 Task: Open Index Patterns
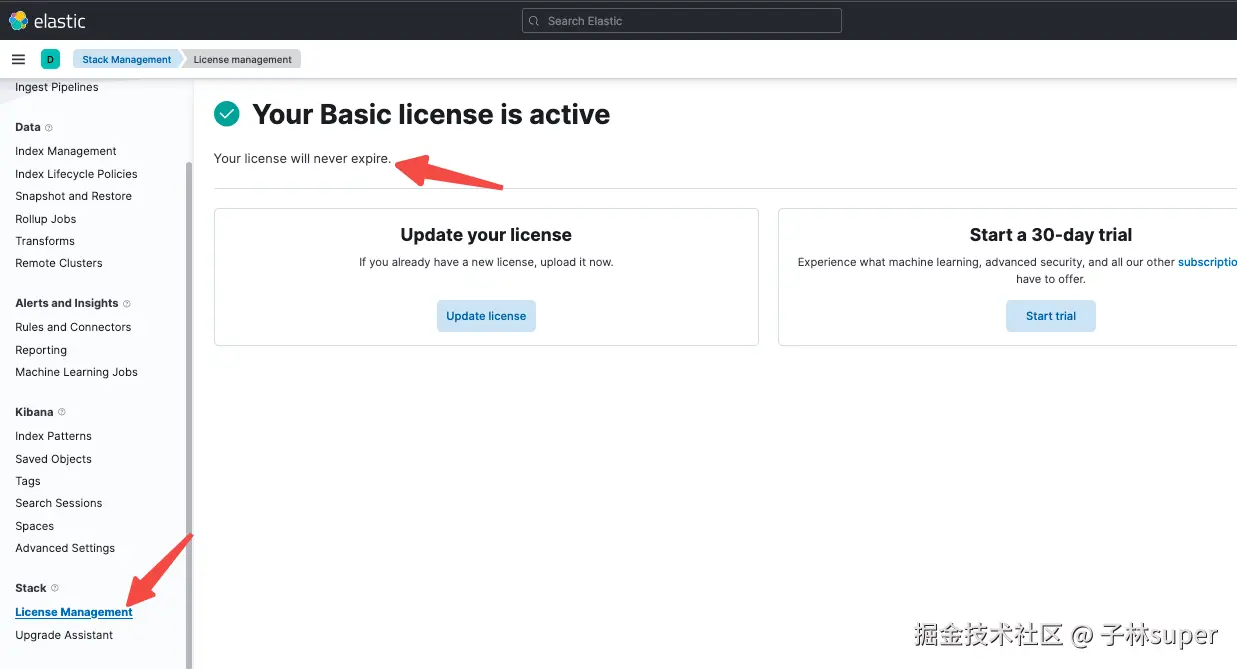point(54,436)
